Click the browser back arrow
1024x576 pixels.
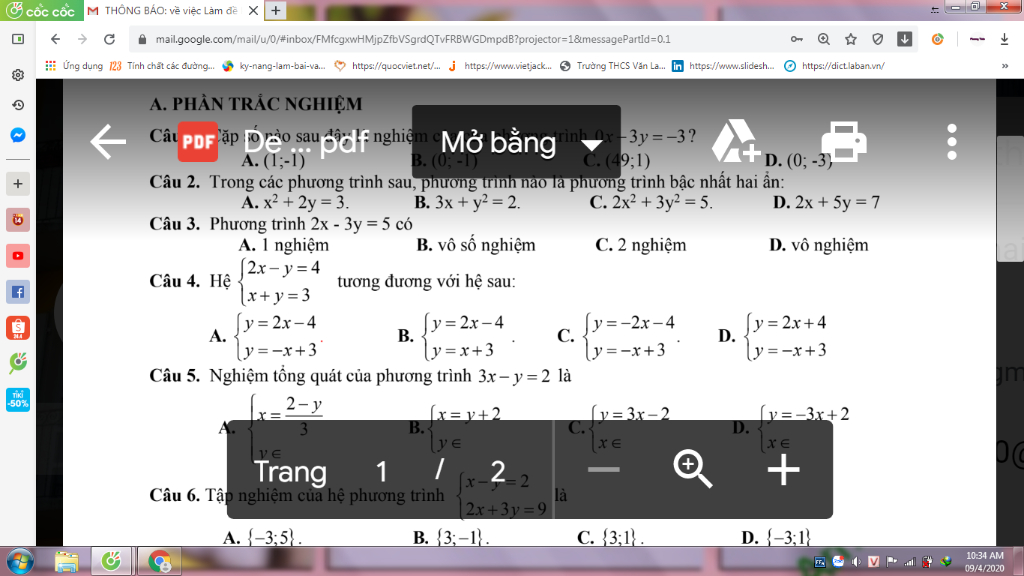coord(56,39)
